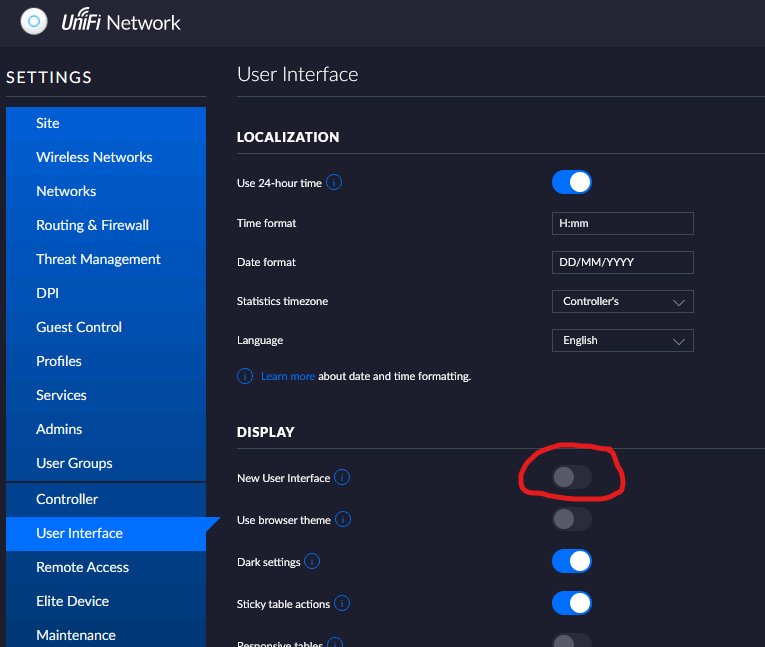Select Threat Management in sidebar
Image resolution: width=765 pixels, height=647 pixels.
pyautogui.click(x=98, y=259)
